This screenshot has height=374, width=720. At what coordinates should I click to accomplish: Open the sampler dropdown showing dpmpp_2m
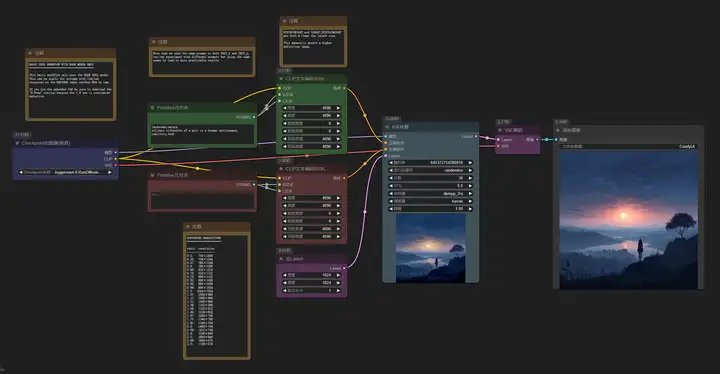coord(430,193)
